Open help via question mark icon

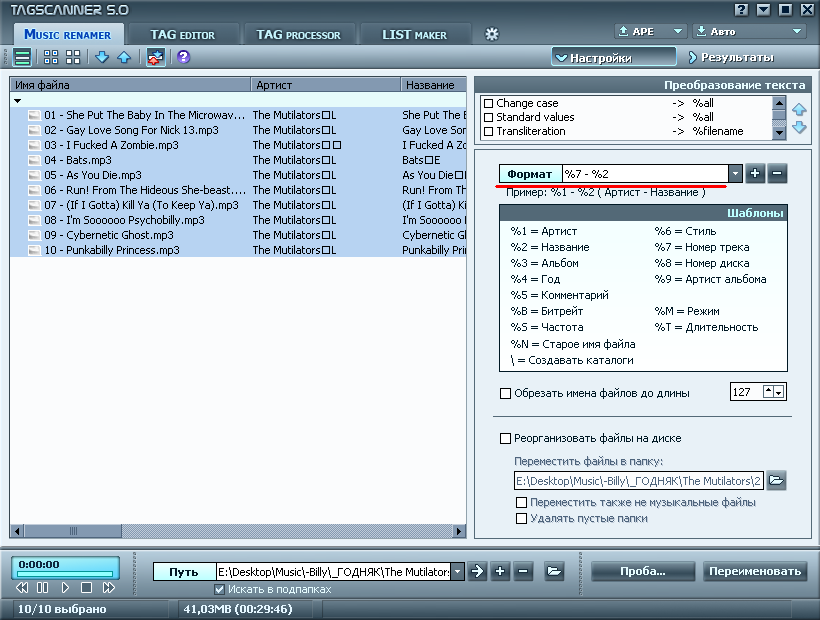tap(183, 56)
